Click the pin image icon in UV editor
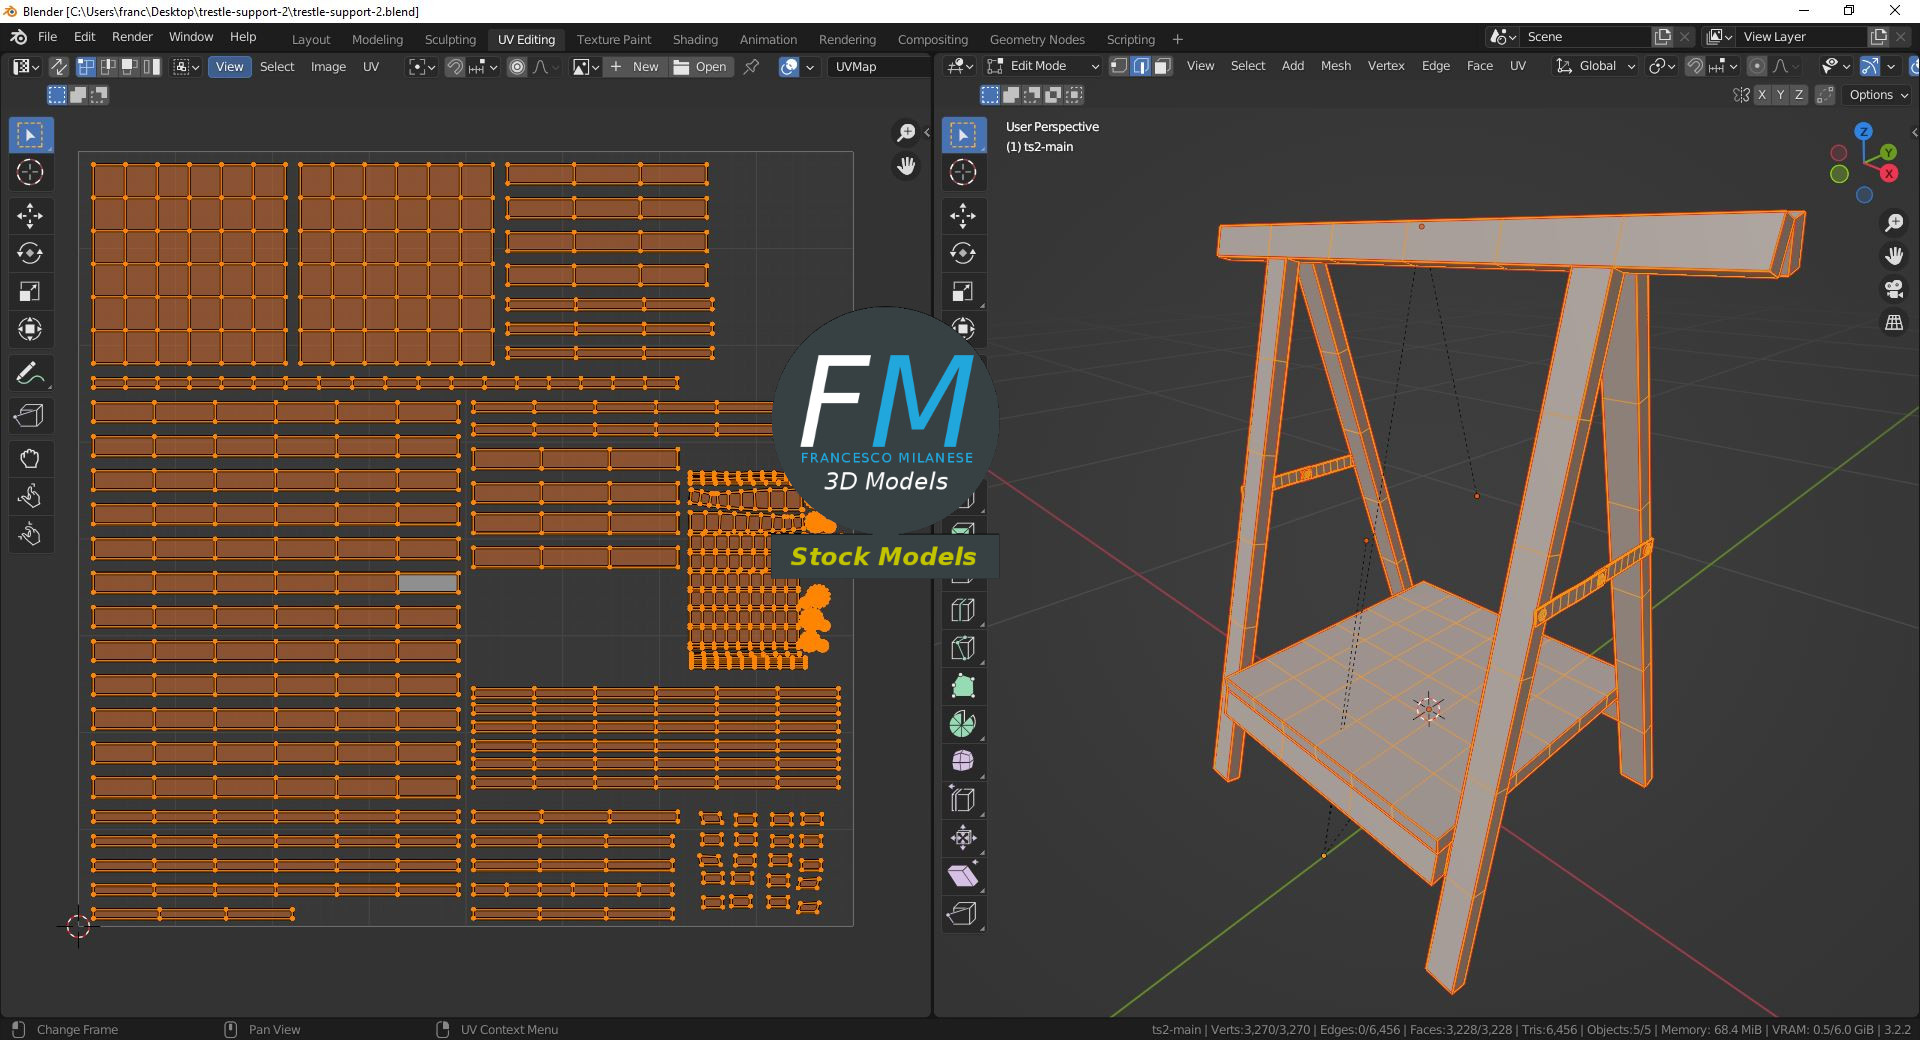Image resolution: width=1920 pixels, height=1040 pixels. pyautogui.click(x=752, y=67)
